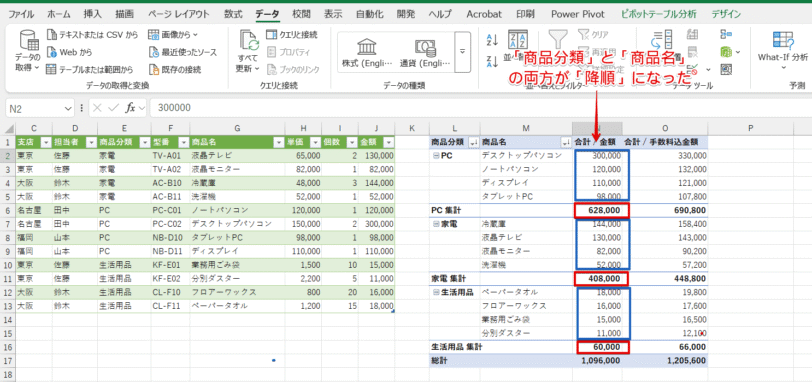Click the descending Z-to-A sort icon
This screenshot has width=812, height=382.
click(x=492, y=61)
